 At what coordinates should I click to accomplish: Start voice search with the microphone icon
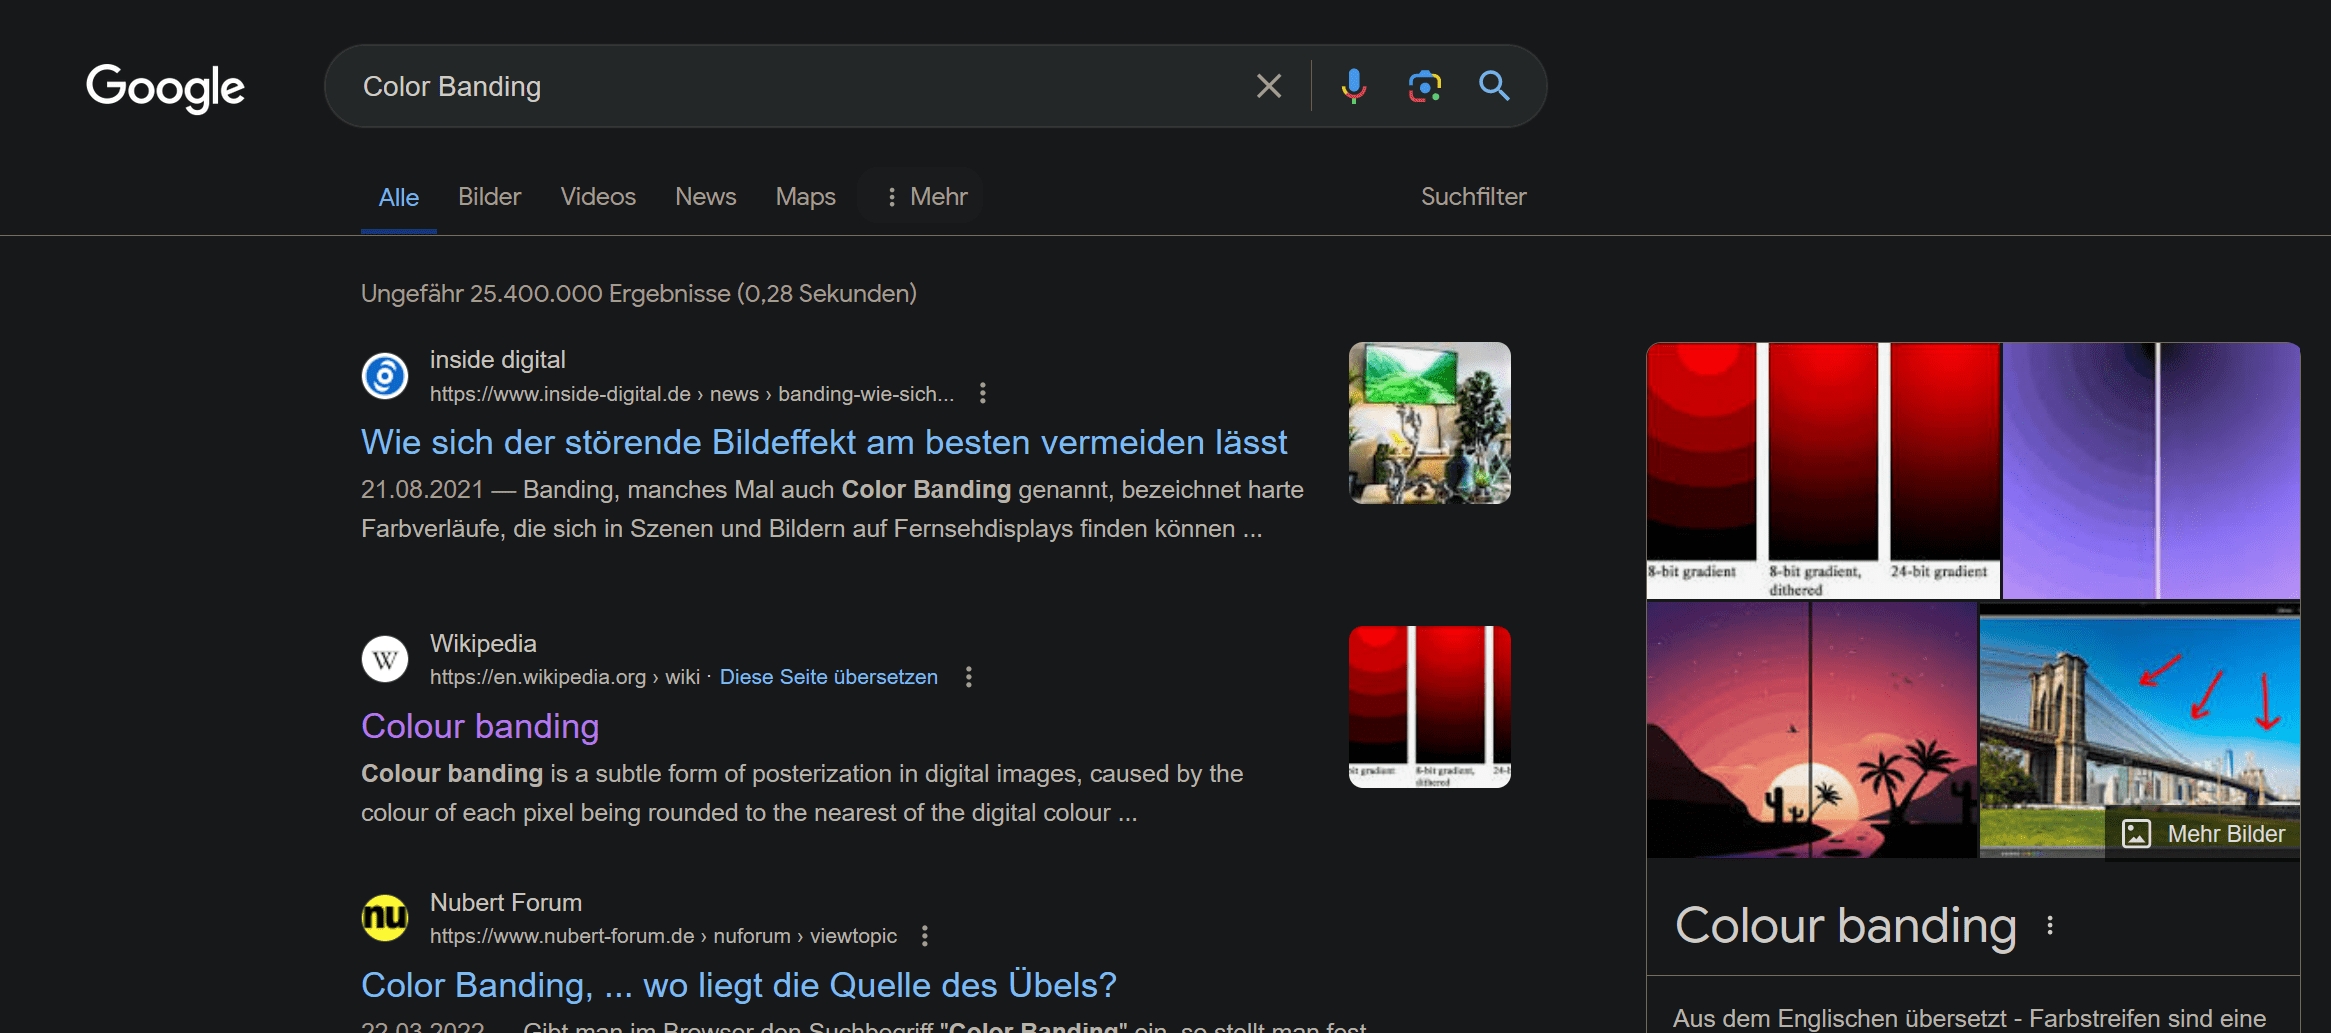pos(1353,86)
